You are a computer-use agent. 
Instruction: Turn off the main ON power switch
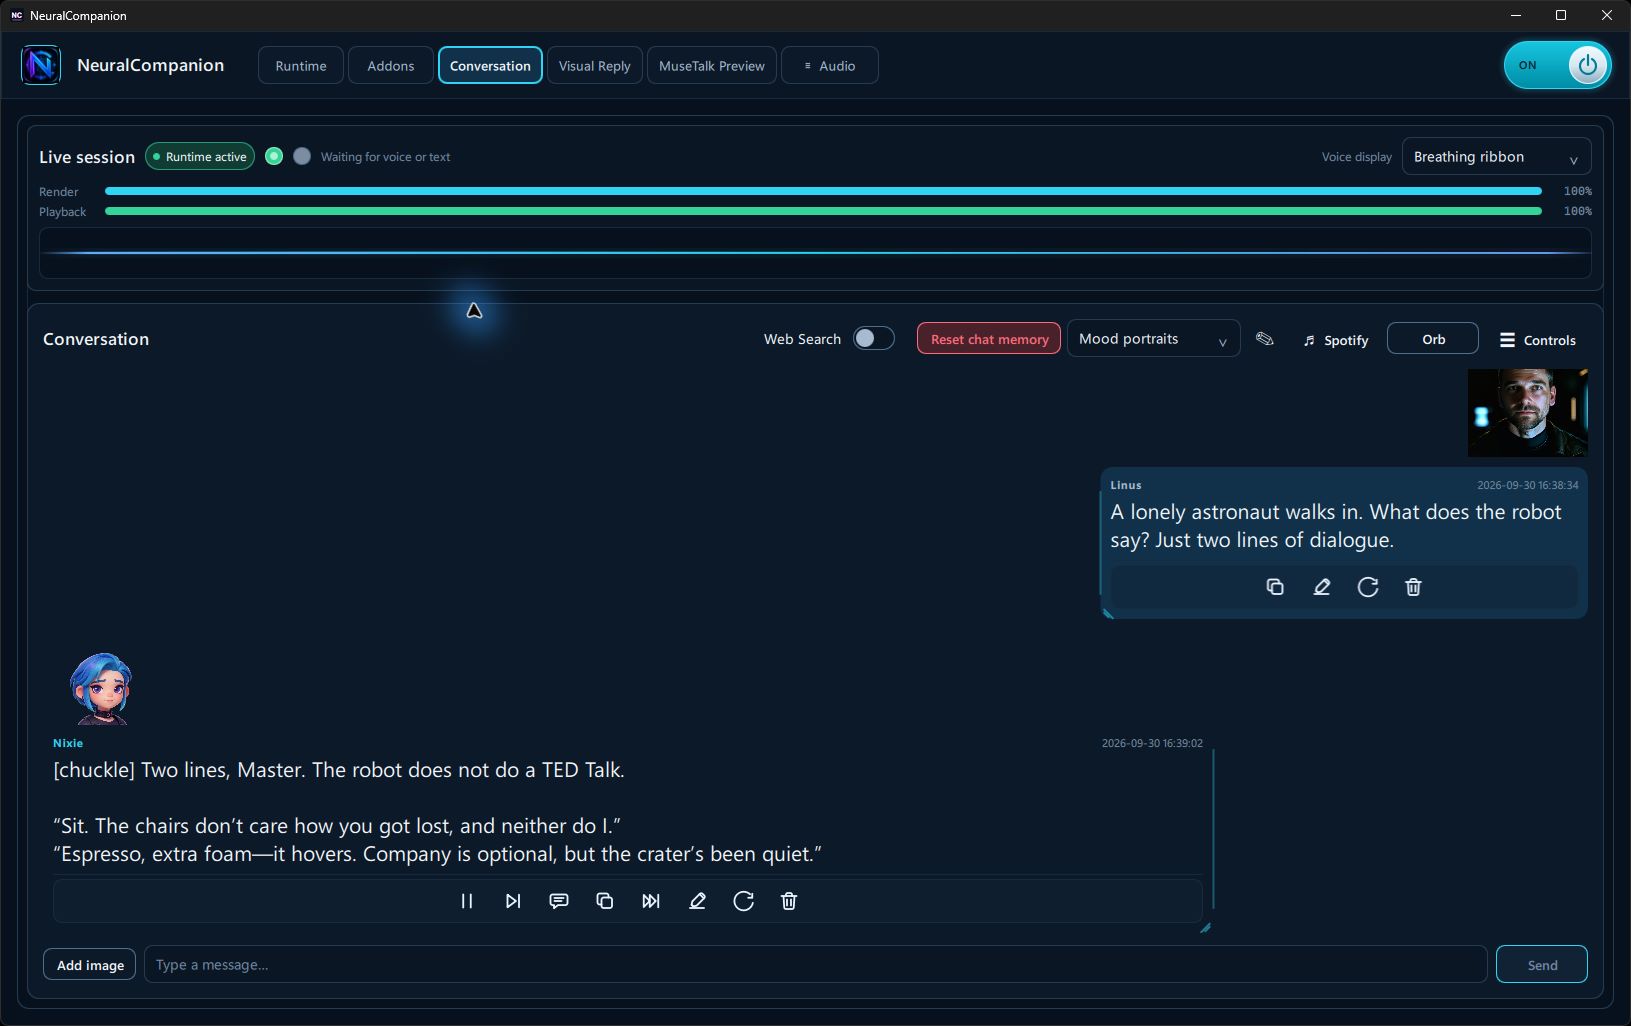(x=1557, y=65)
